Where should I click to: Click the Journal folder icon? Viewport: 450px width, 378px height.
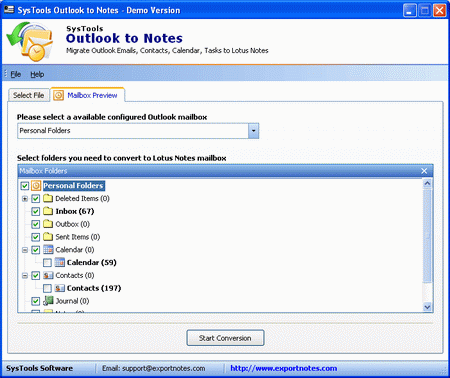click(48, 301)
